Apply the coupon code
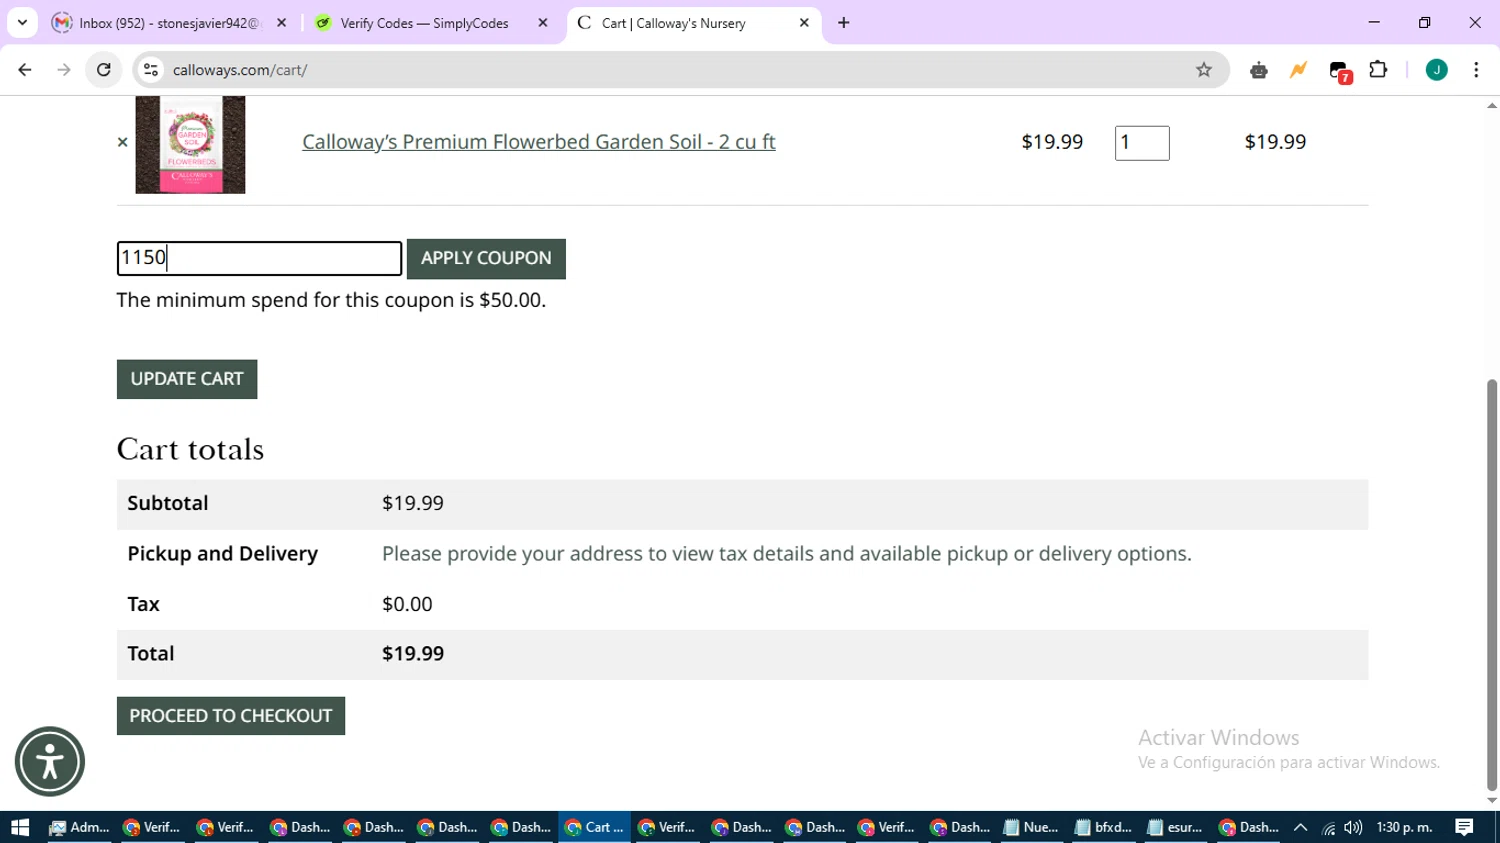This screenshot has height=843, width=1500. (486, 258)
